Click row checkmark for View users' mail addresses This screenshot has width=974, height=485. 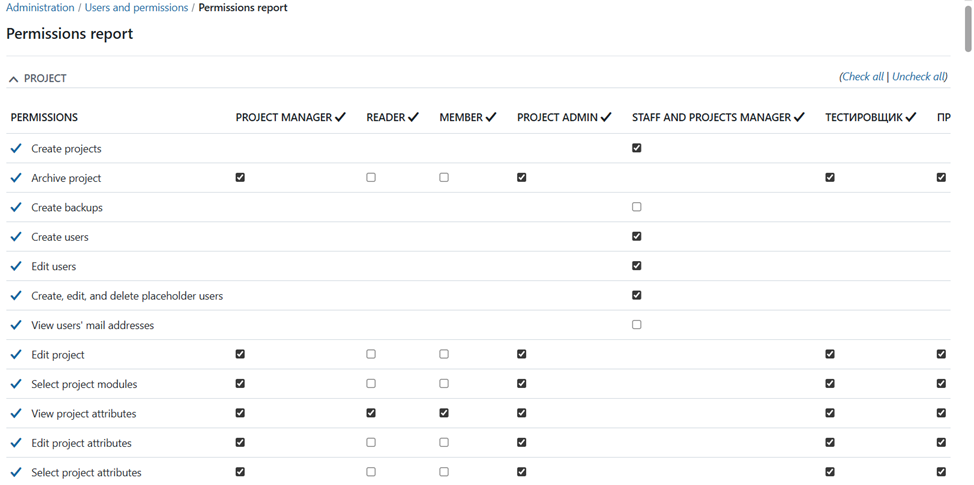tap(17, 325)
